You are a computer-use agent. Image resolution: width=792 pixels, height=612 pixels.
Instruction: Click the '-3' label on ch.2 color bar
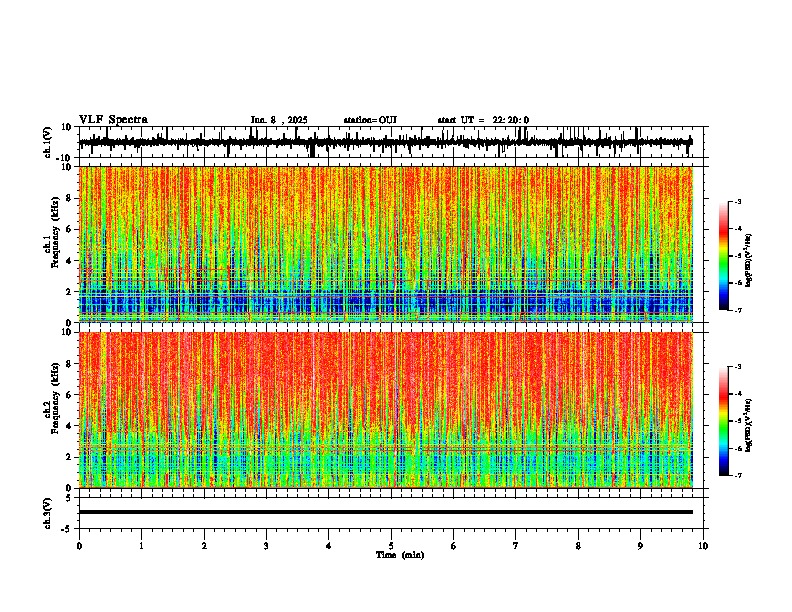738,367
